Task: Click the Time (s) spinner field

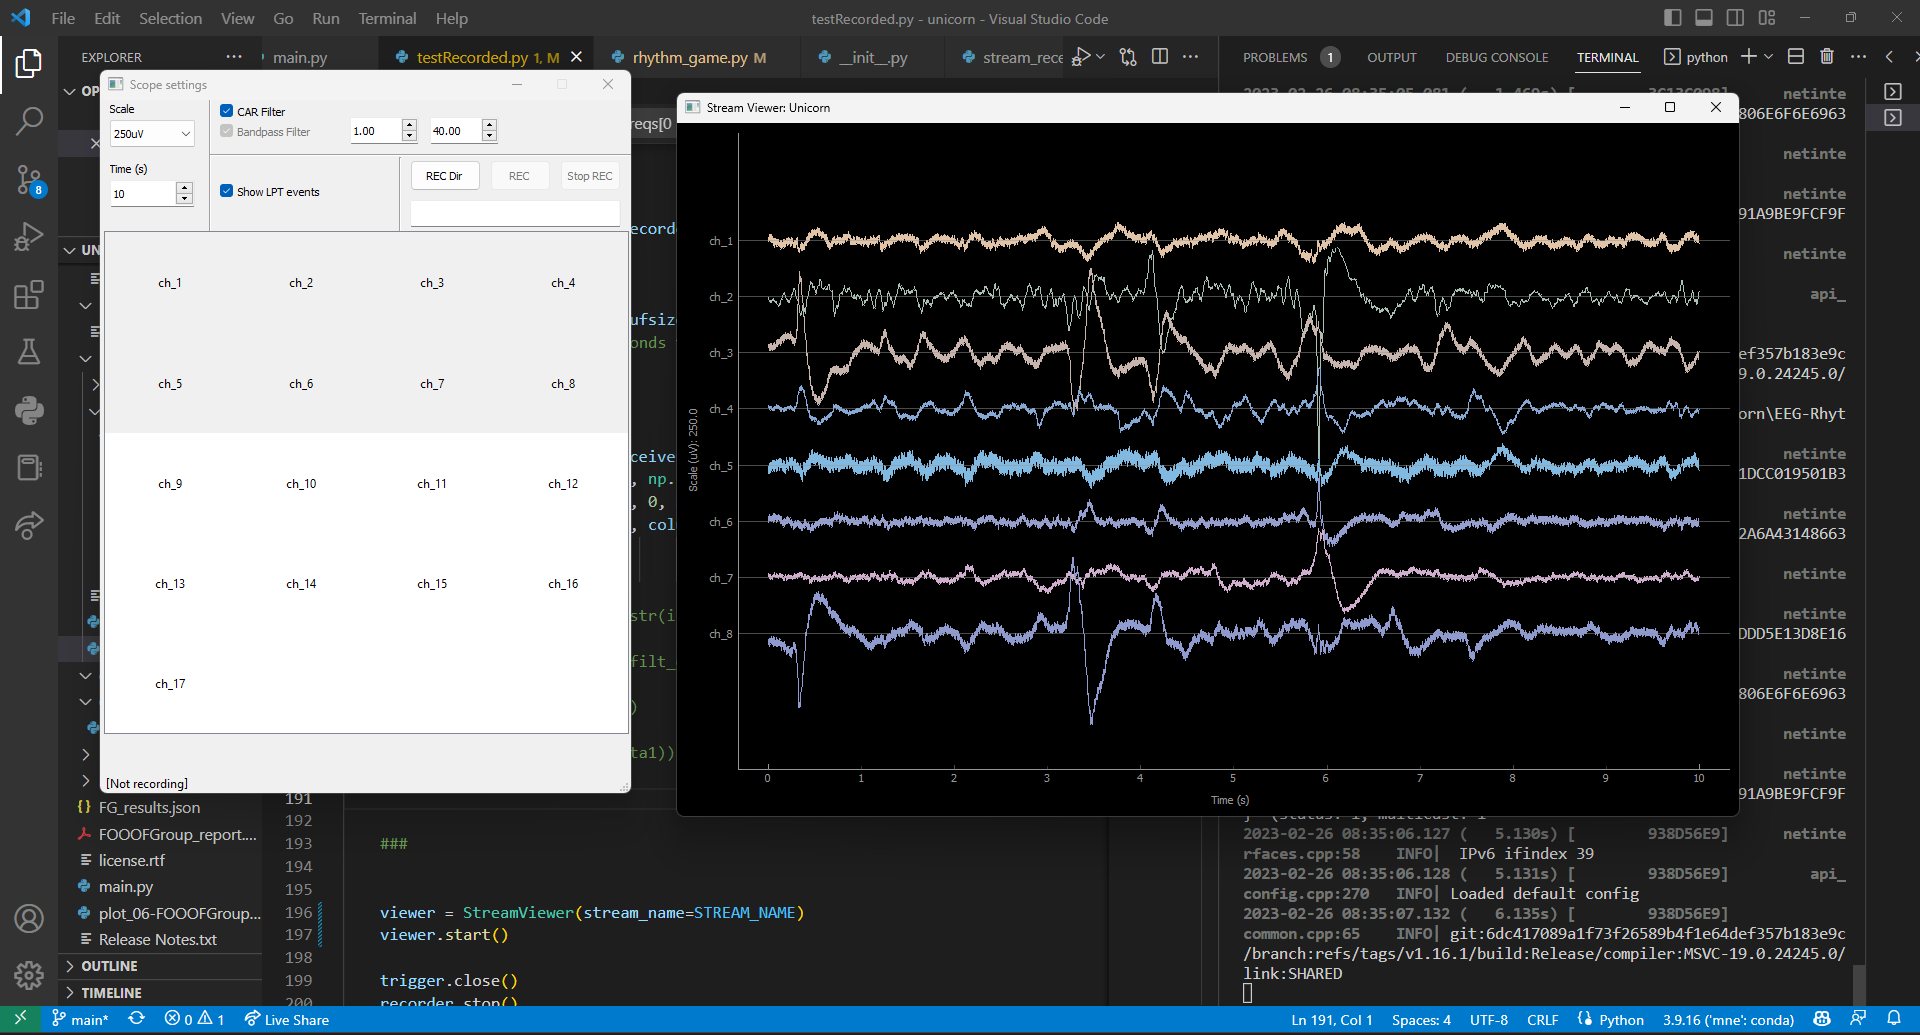Action: [143, 194]
